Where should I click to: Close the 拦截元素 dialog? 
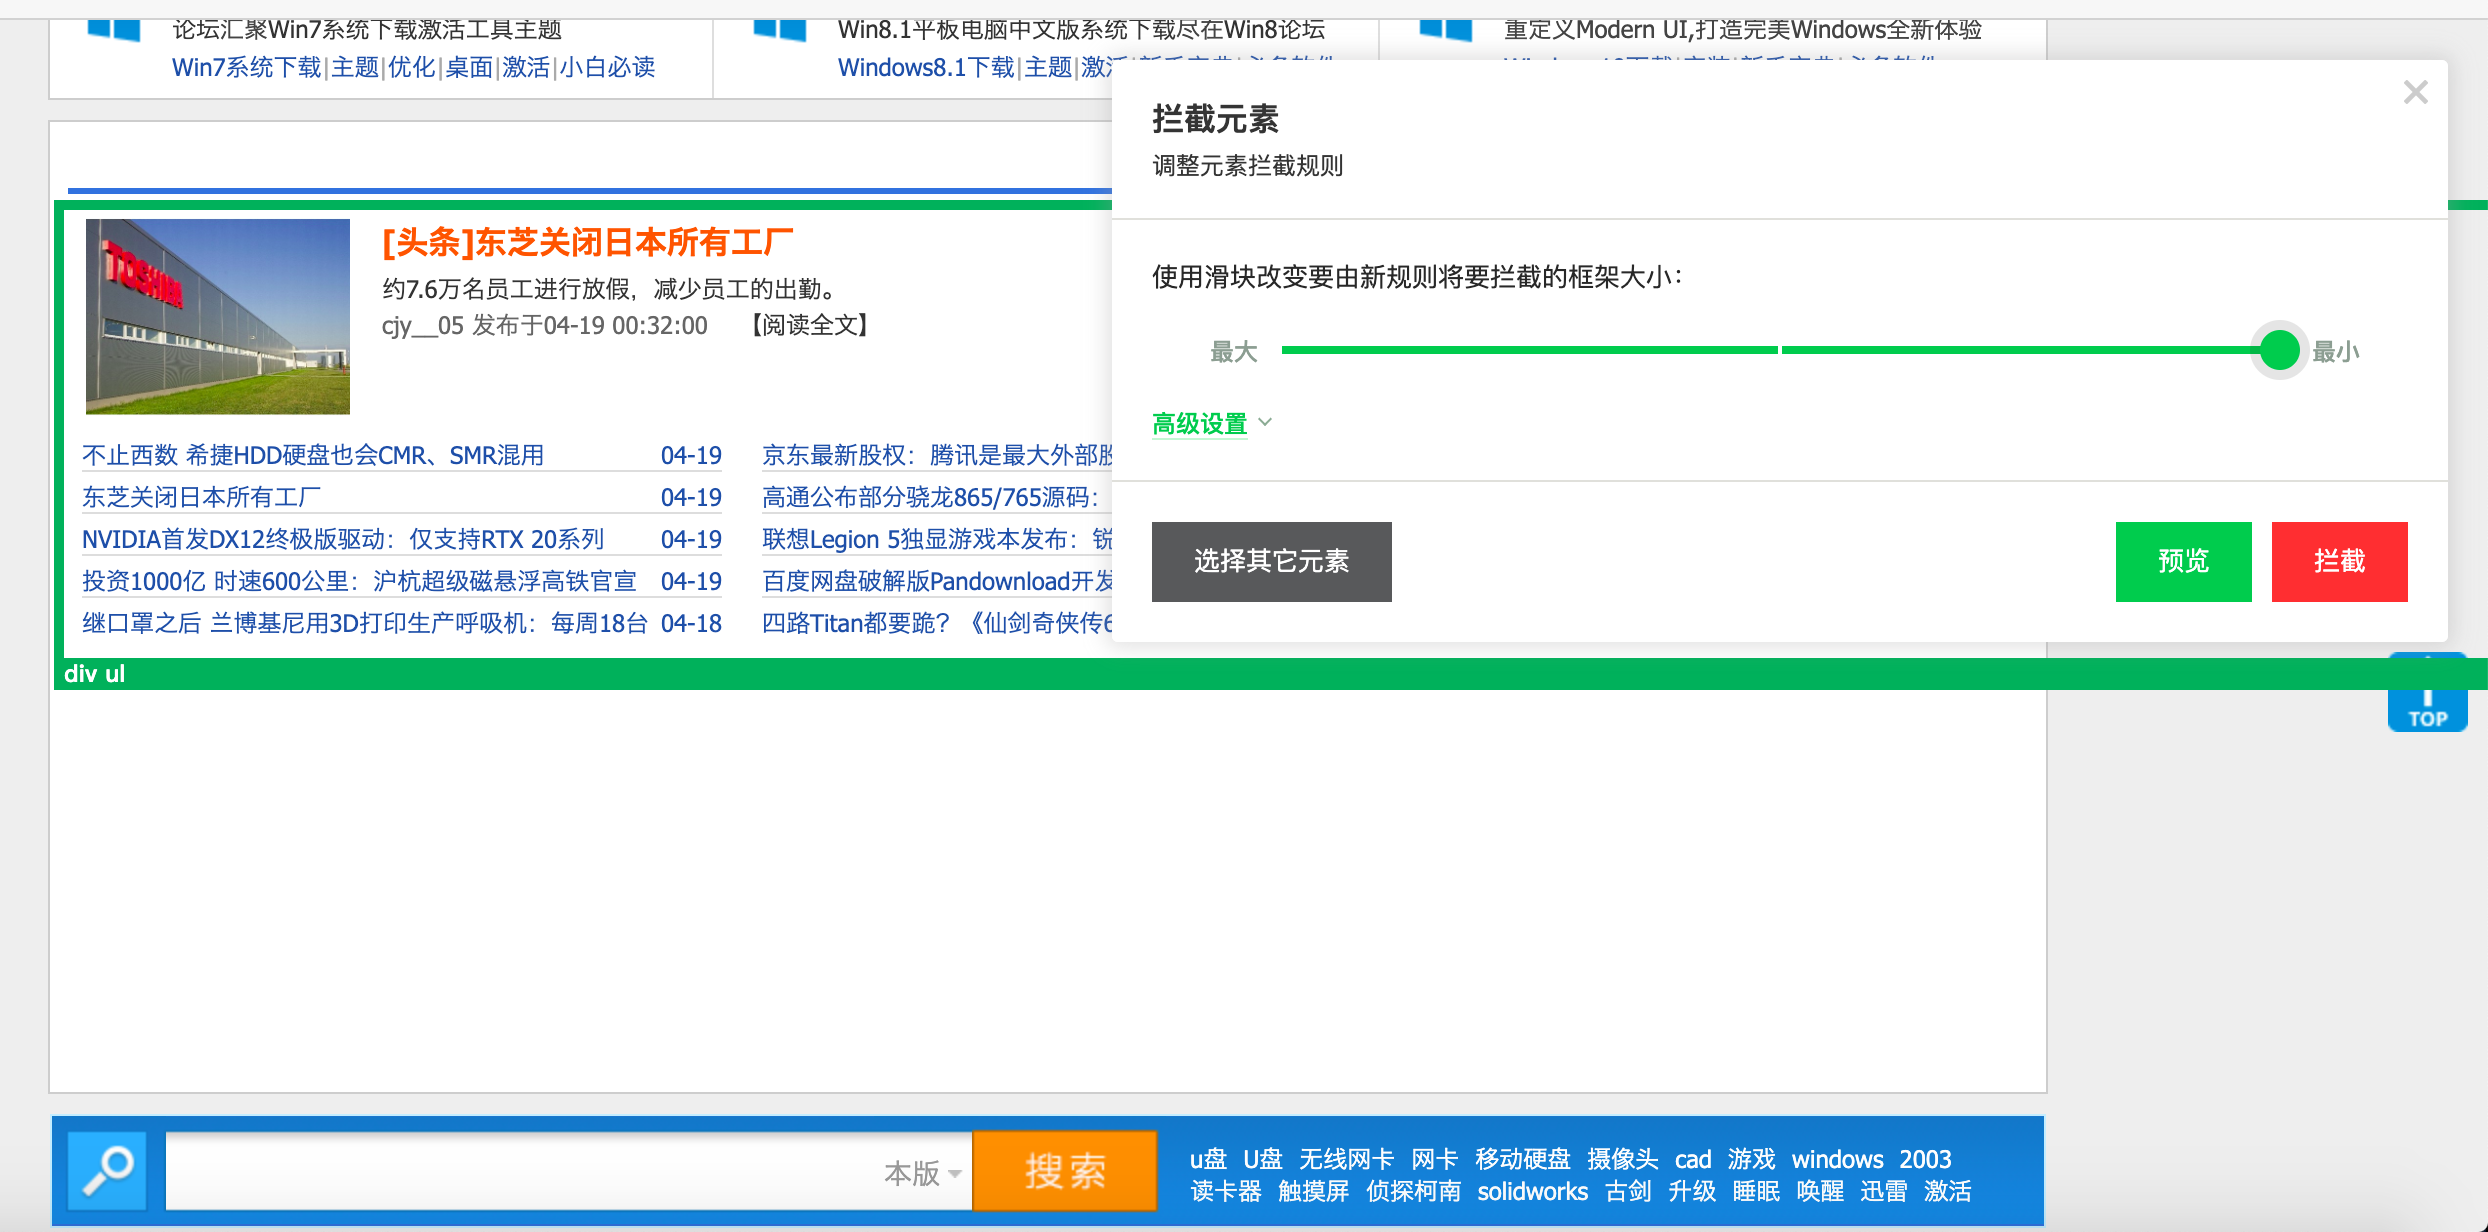(2415, 93)
